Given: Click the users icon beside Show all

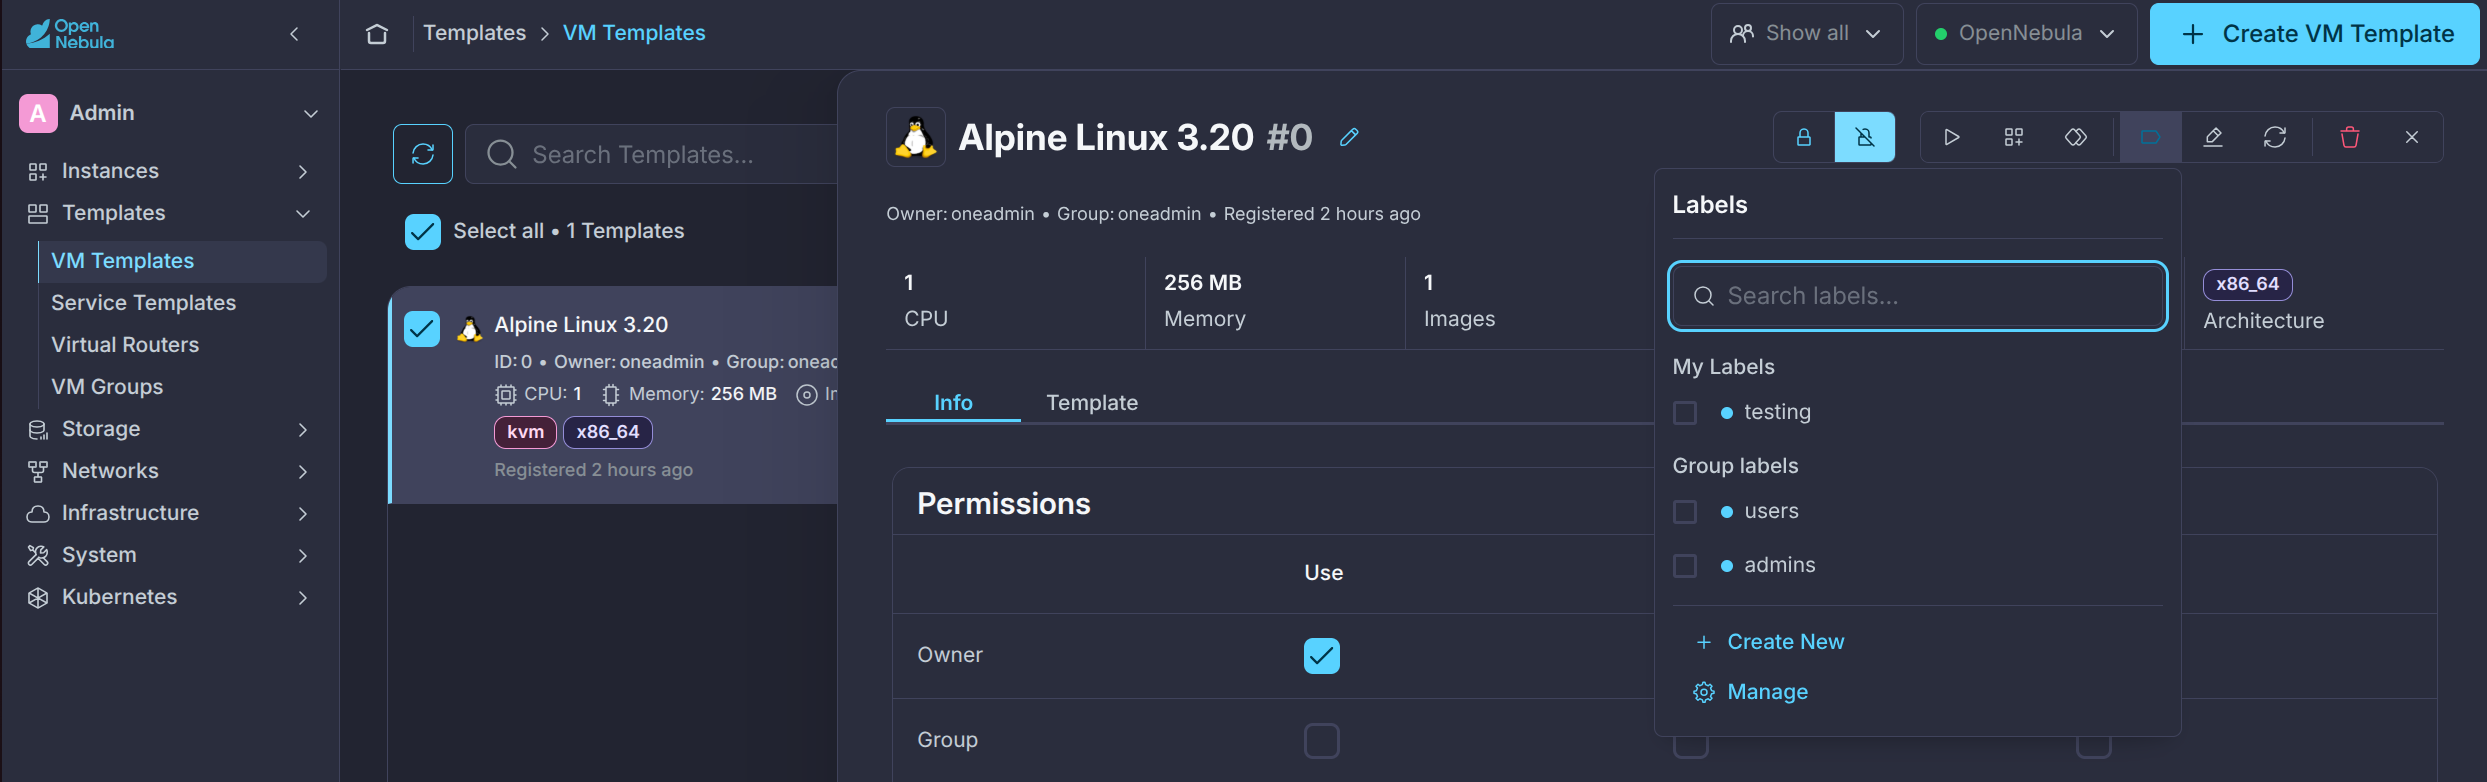Looking at the screenshot, I should tap(1742, 34).
